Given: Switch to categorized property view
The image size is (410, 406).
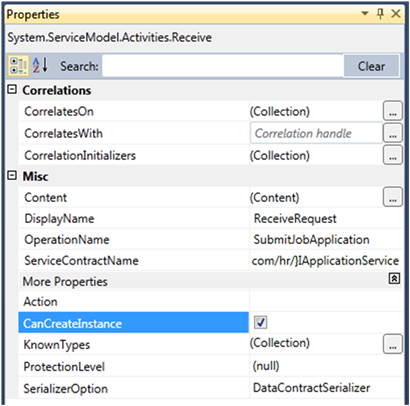Looking at the screenshot, I should tap(18, 66).
